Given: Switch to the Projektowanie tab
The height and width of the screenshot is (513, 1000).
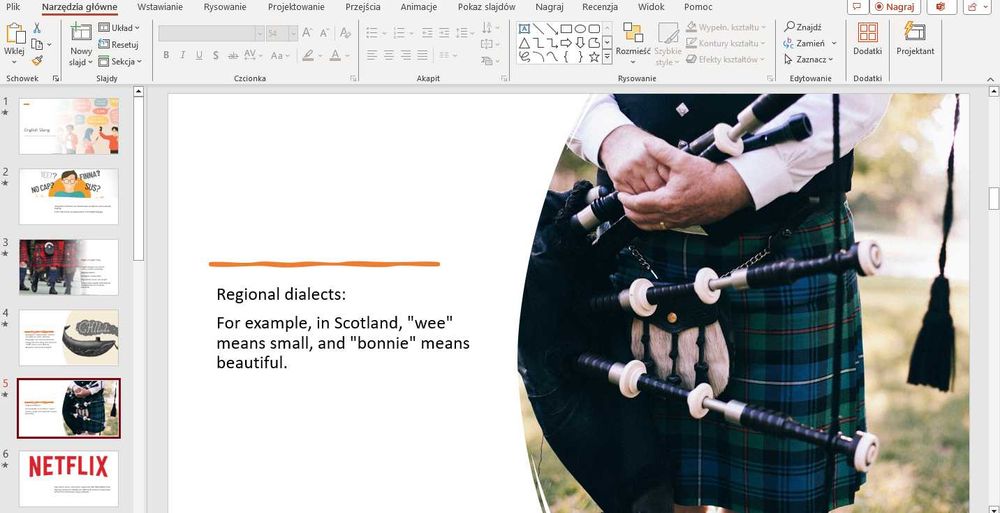Looking at the screenshot, I should [x=296, y=7].
